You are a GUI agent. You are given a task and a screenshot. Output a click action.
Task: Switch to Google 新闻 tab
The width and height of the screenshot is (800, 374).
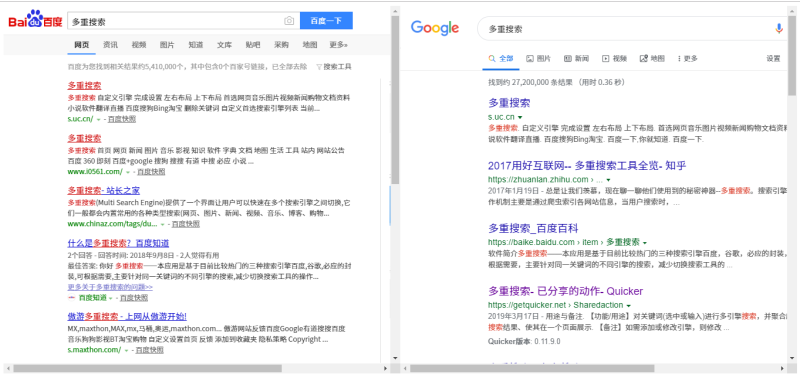pyautogui.click(x=577, y=59)
